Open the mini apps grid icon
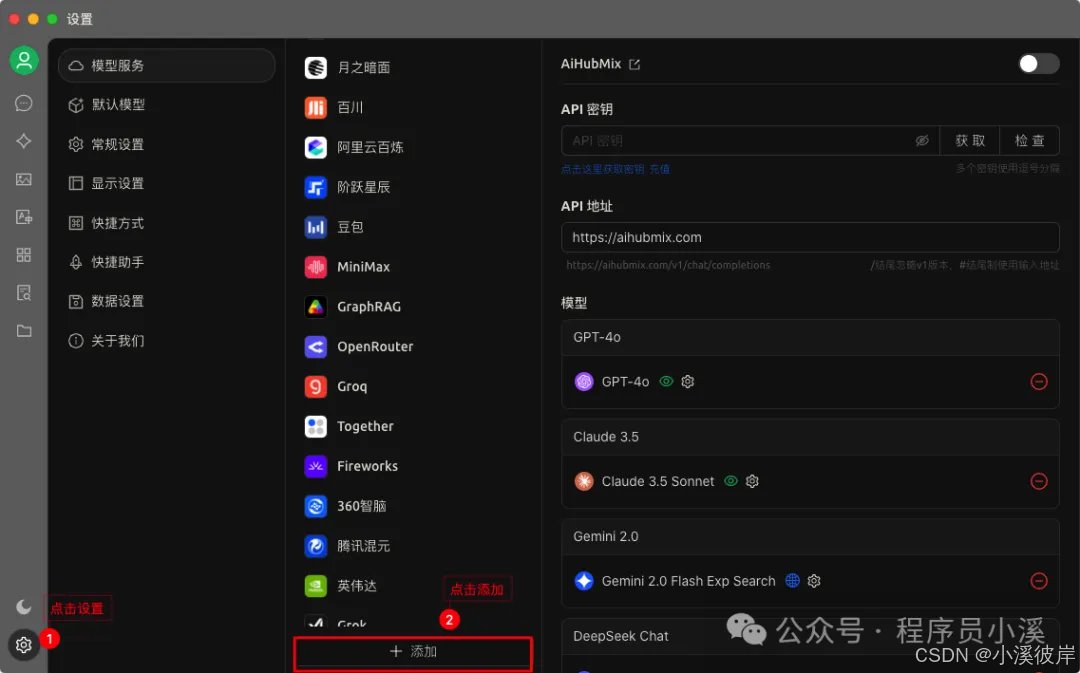Image resolution: width=1080 pixels, height=673 pixels. pyautogui.click(x=23, y=255)
